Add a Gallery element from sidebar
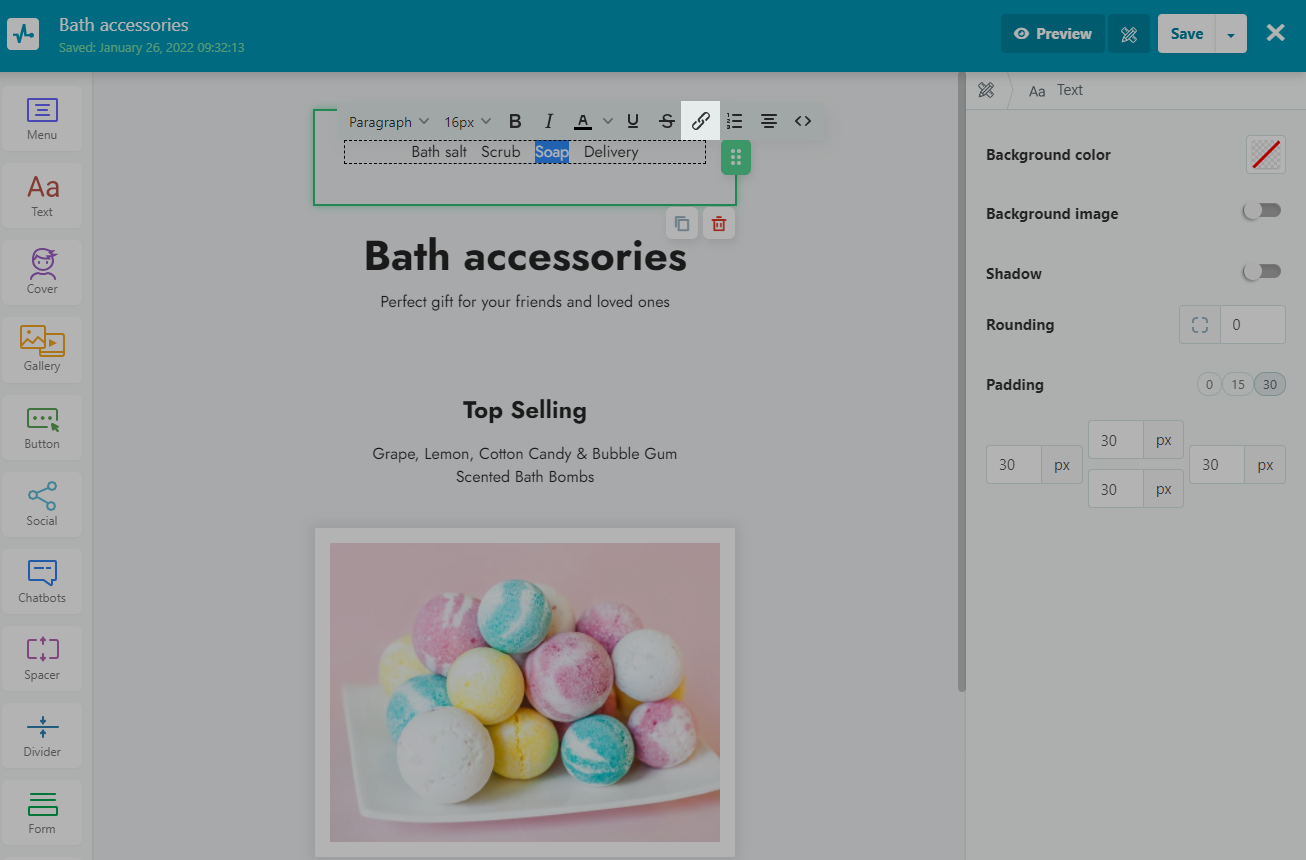 [x=42, y=348]
